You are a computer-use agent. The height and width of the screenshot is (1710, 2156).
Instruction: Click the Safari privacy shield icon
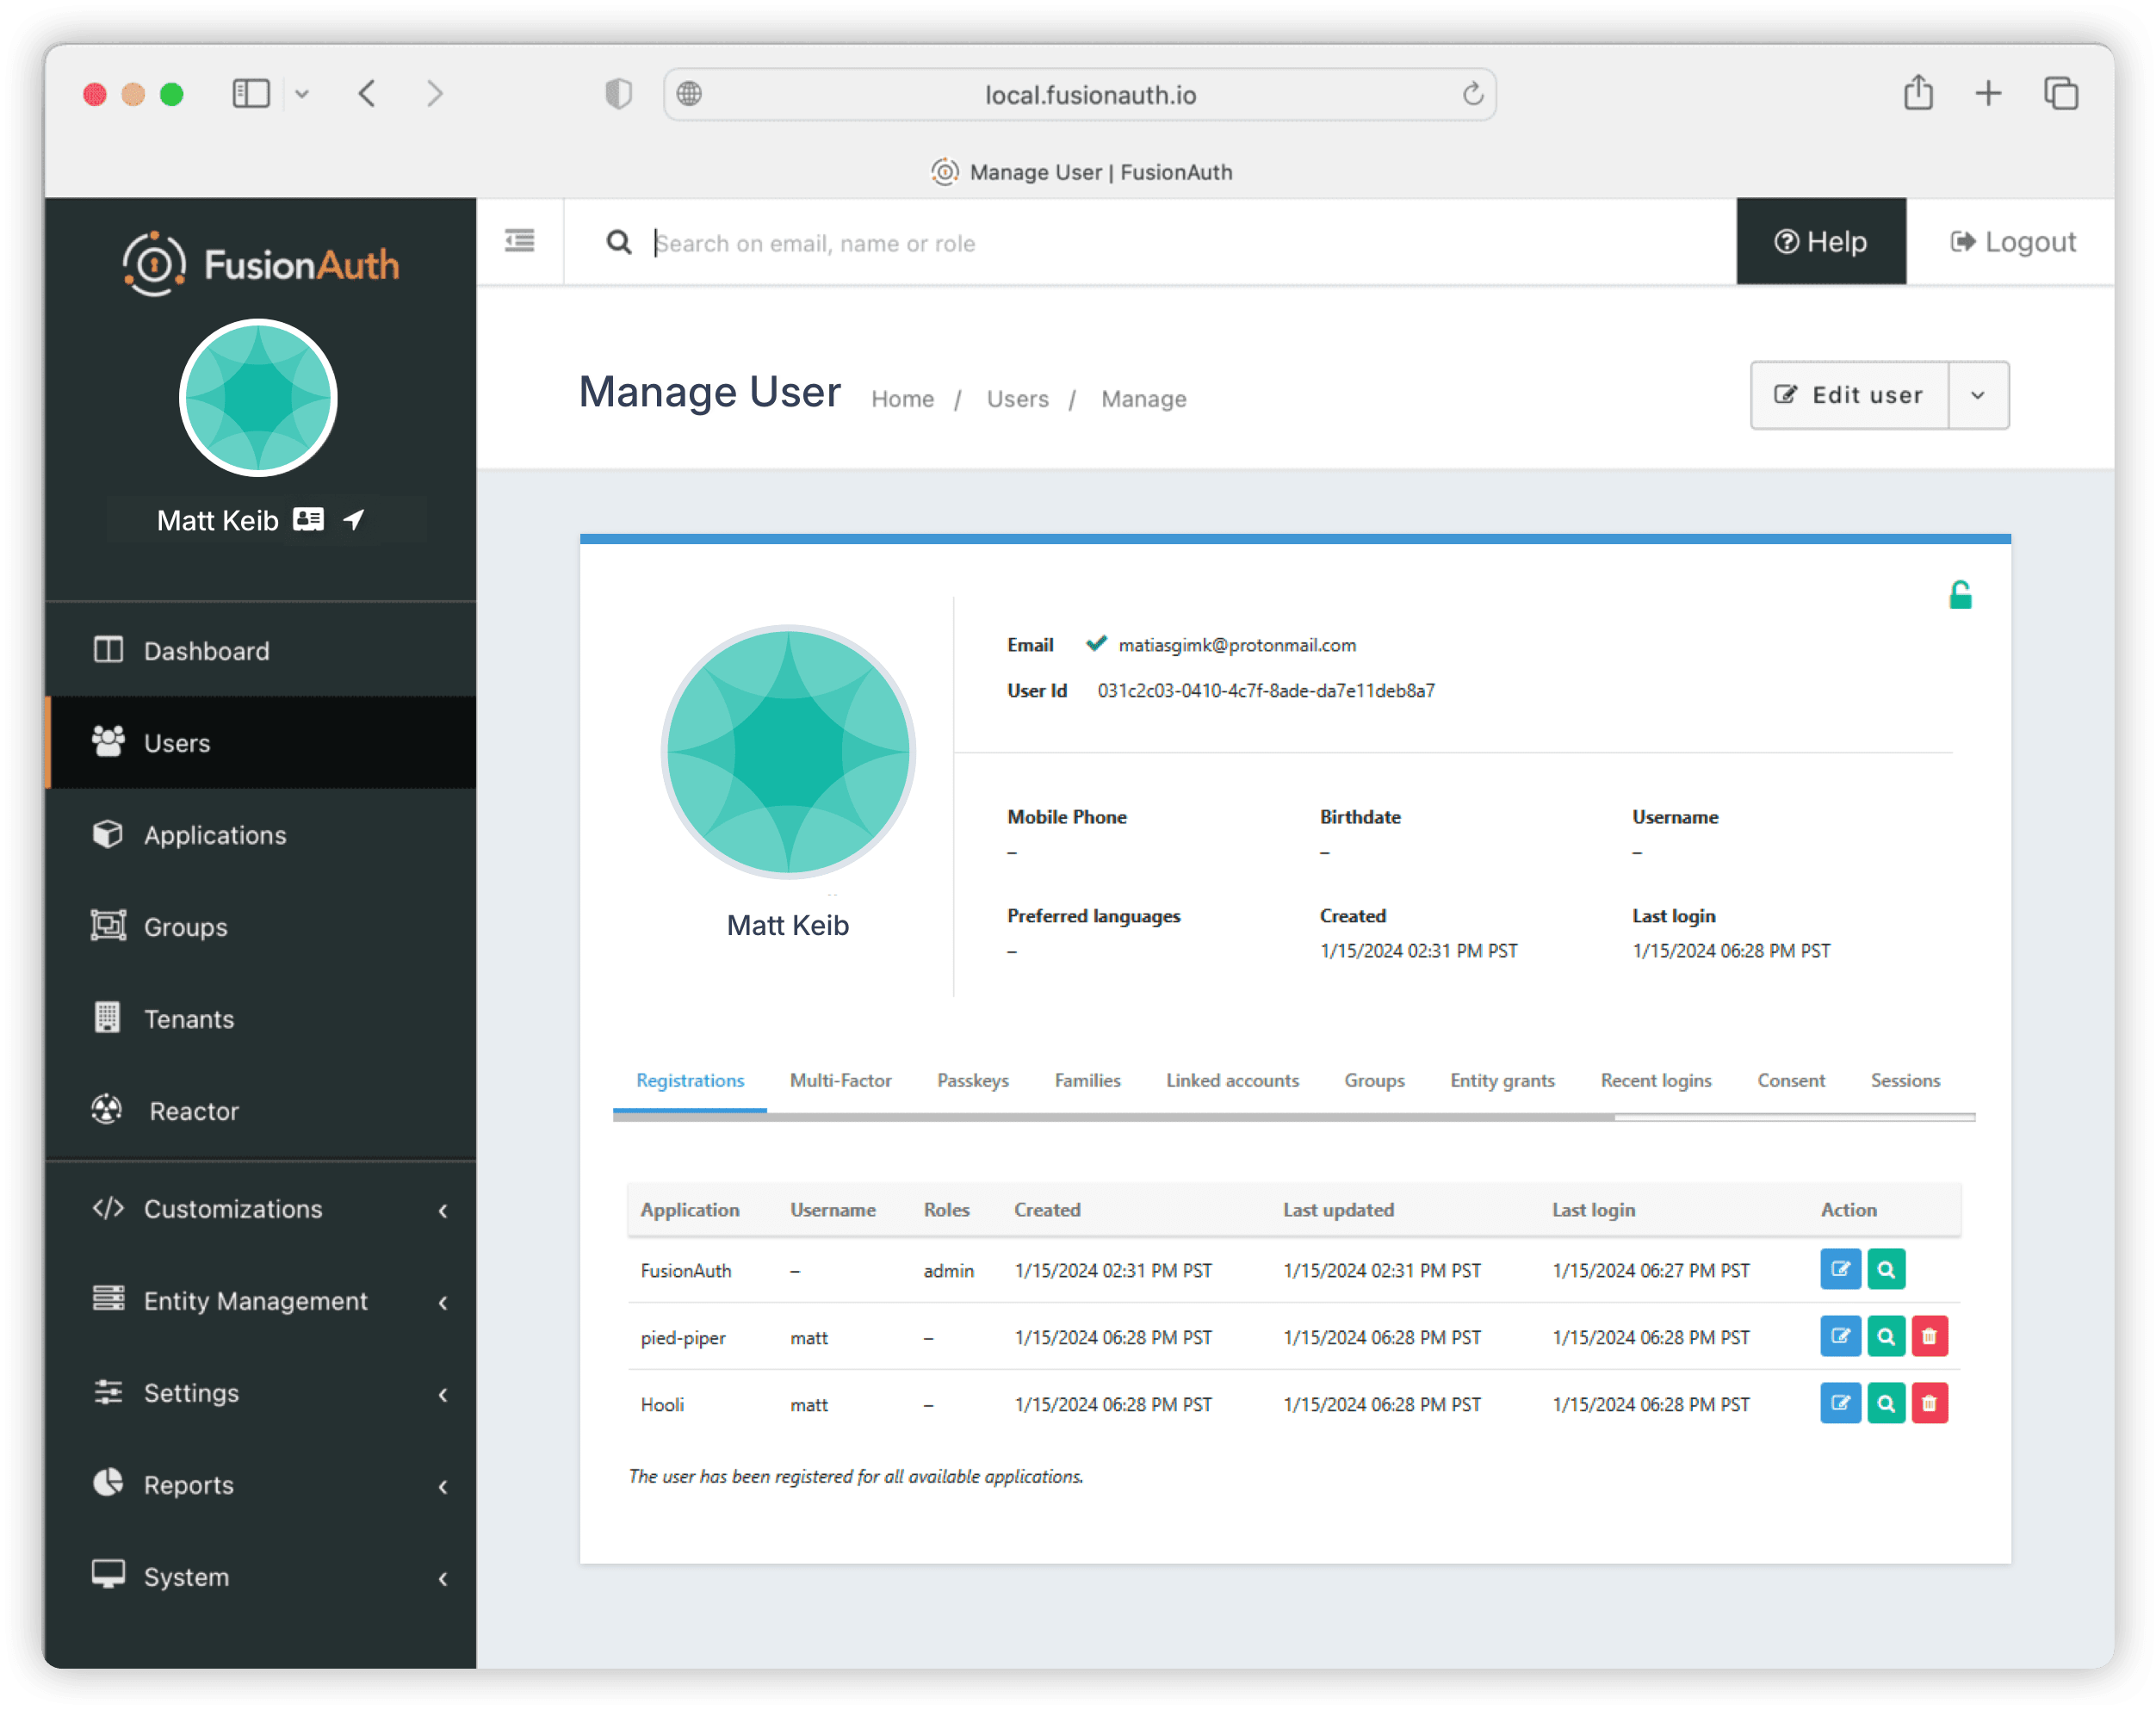pyautogui.click(x=619, y=94)
